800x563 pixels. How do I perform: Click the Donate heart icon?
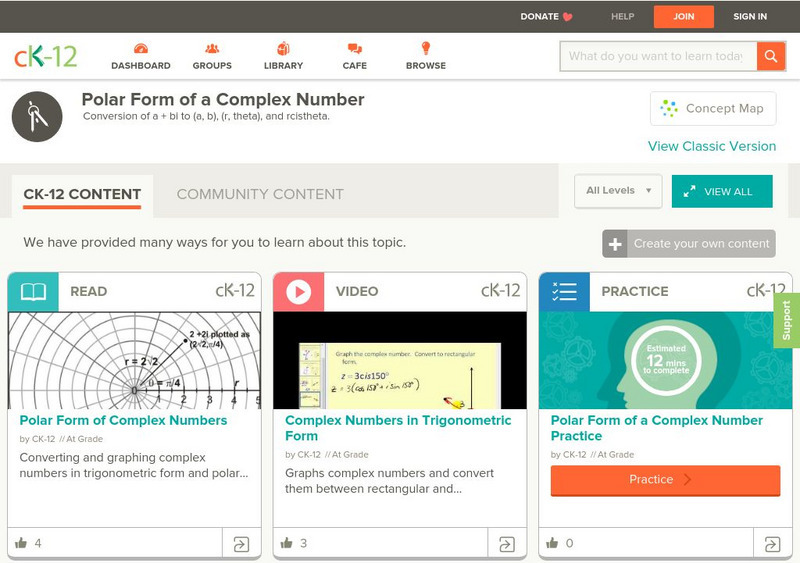pos(567,17)
